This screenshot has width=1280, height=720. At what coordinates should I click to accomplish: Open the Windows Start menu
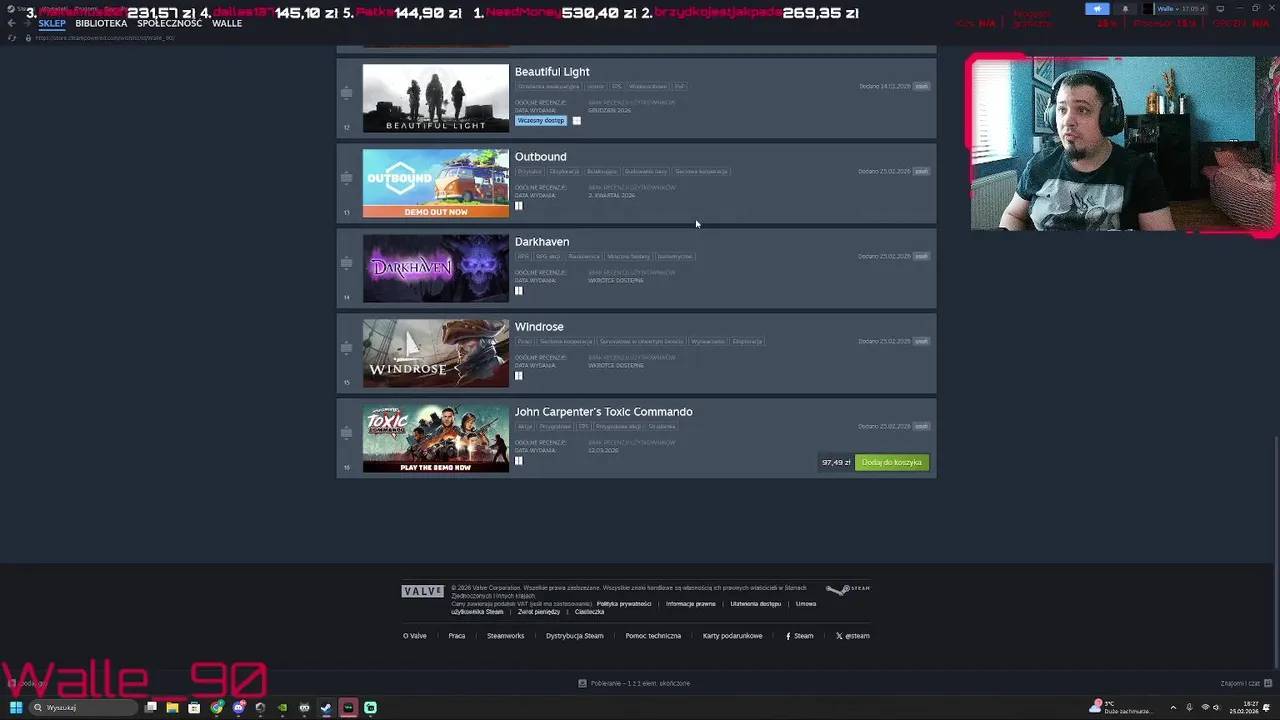pos(16,708)
